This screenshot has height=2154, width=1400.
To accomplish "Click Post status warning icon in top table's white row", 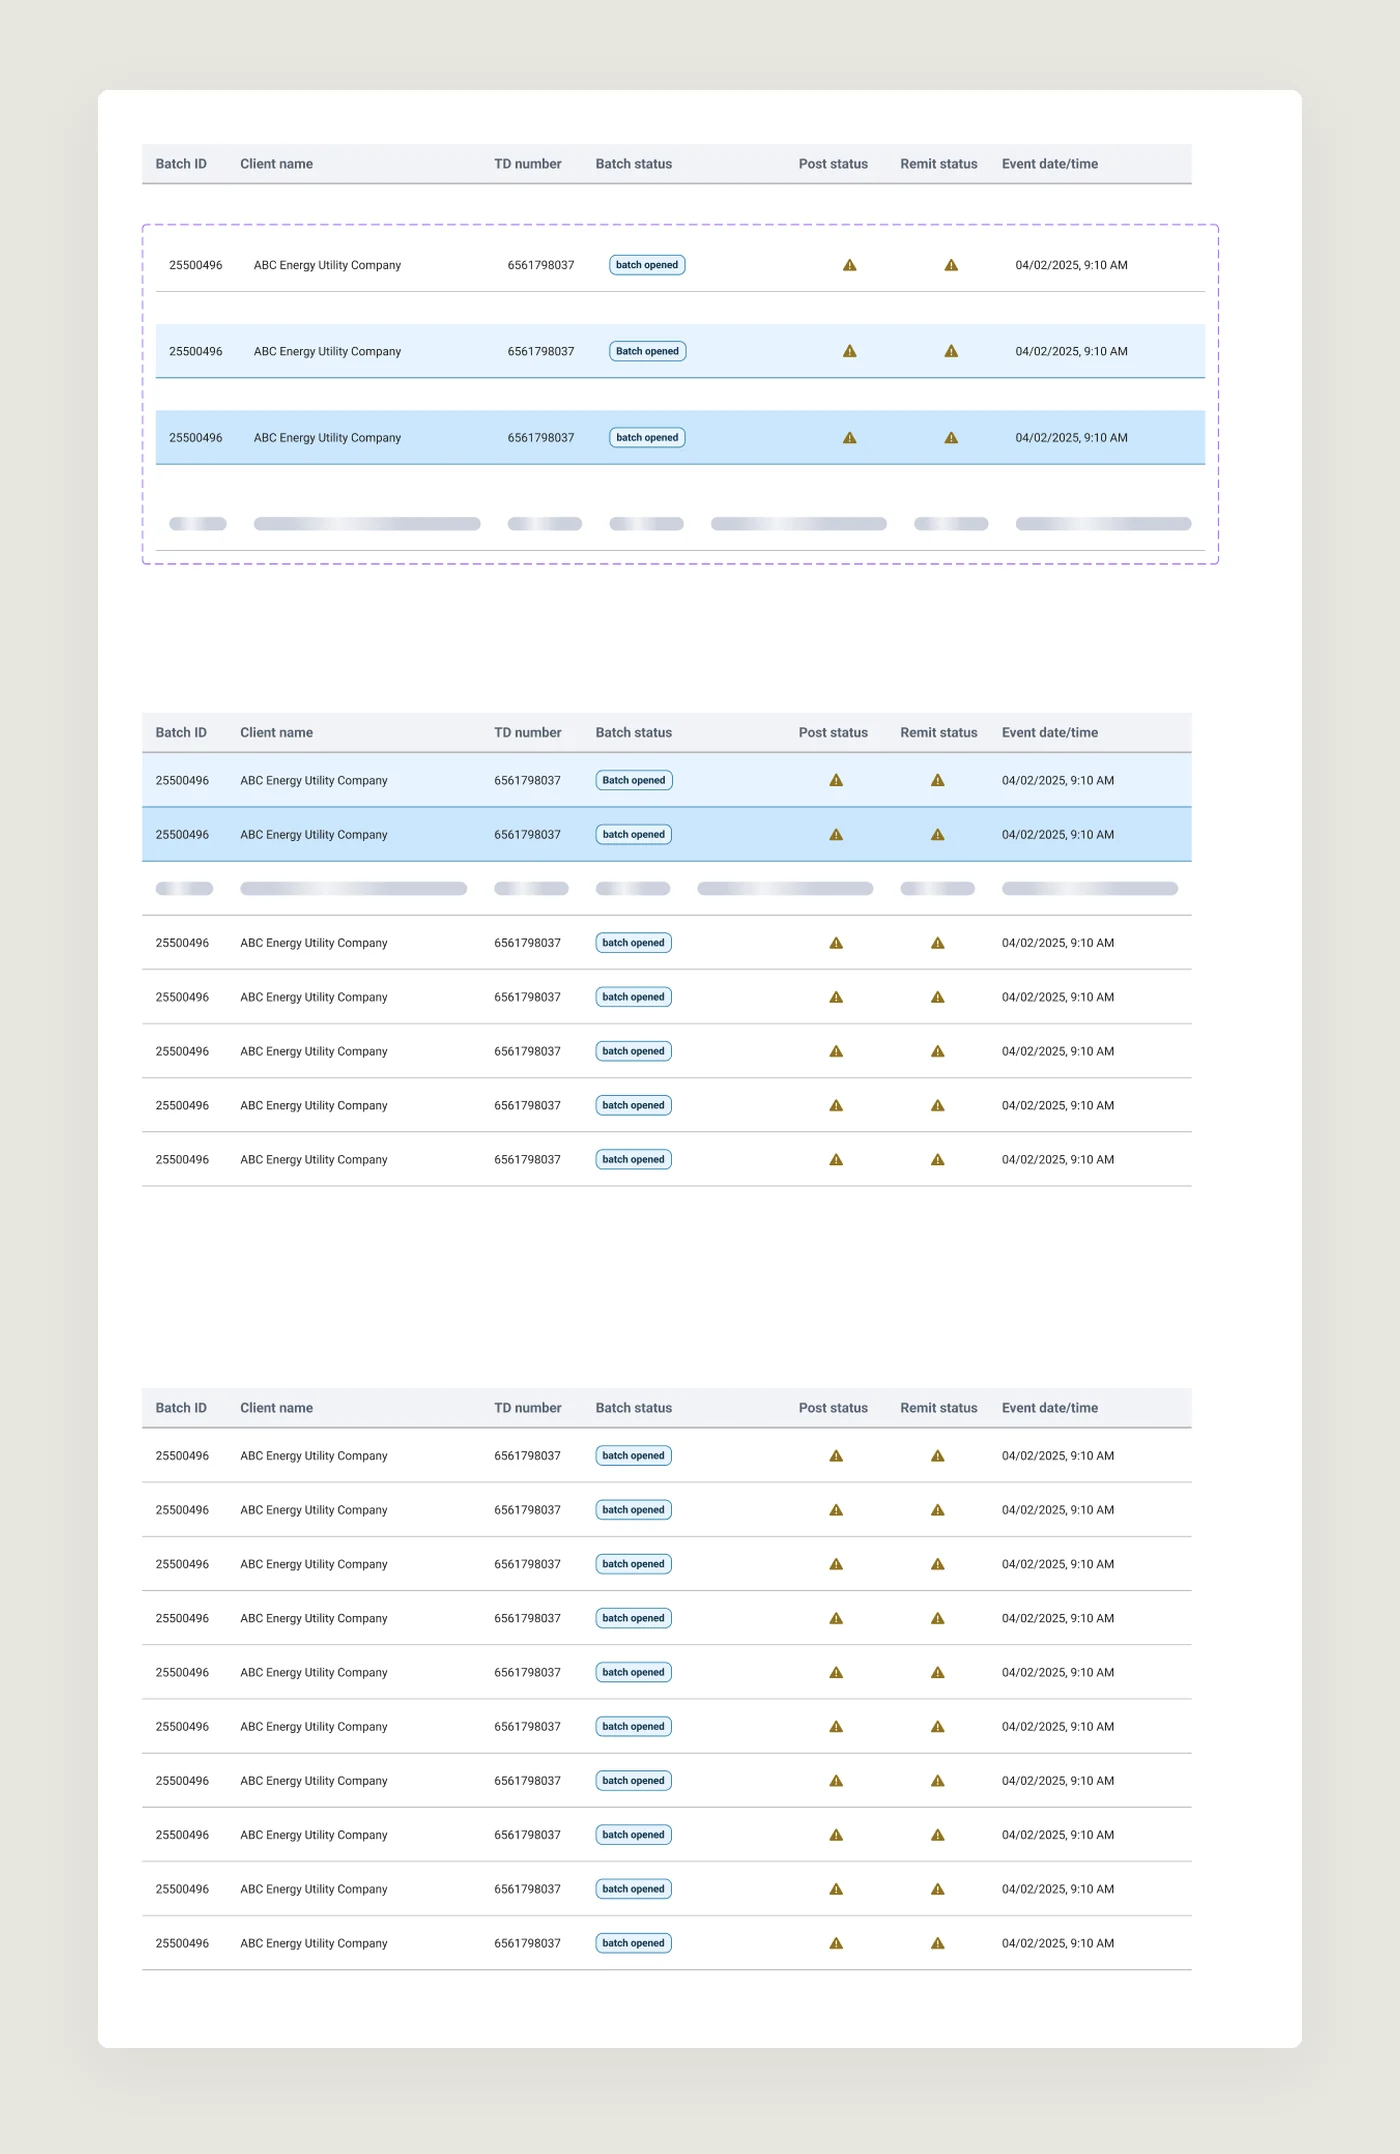I will coord(849,265).
